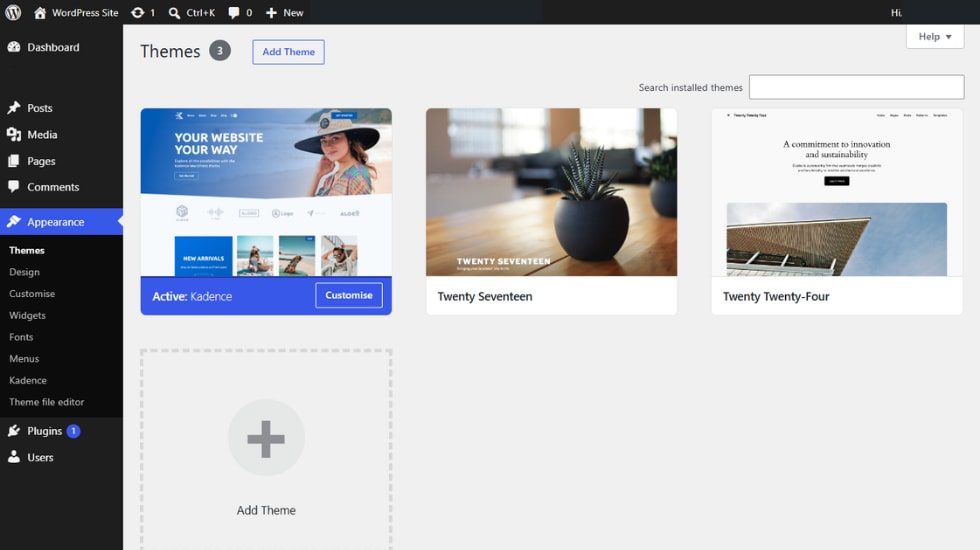The height and width of the screenshot is (550, 980).
Task: Click the WordPress logo icon
Action: click(x=13, y=12)
